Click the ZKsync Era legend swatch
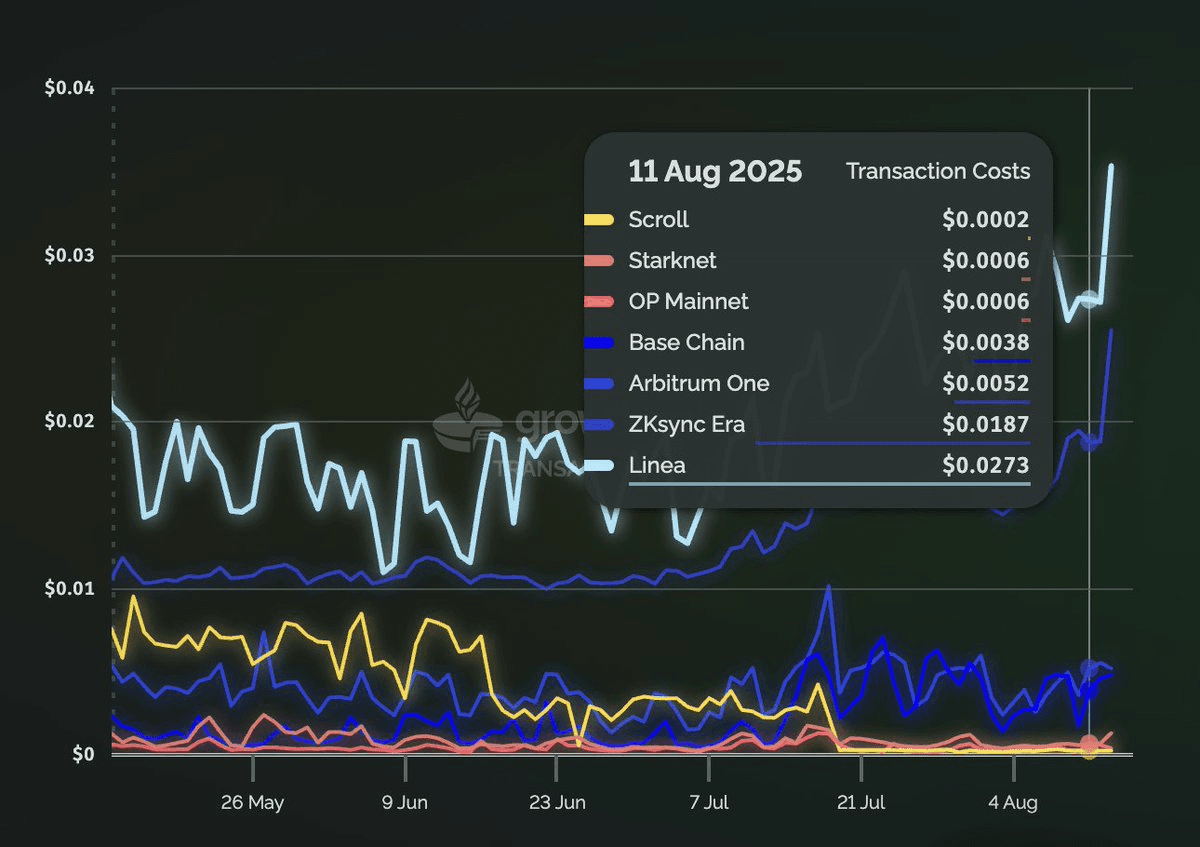The height and width of the screenshot is (847, 1200). pyautogui.click(x=599, y=424)
